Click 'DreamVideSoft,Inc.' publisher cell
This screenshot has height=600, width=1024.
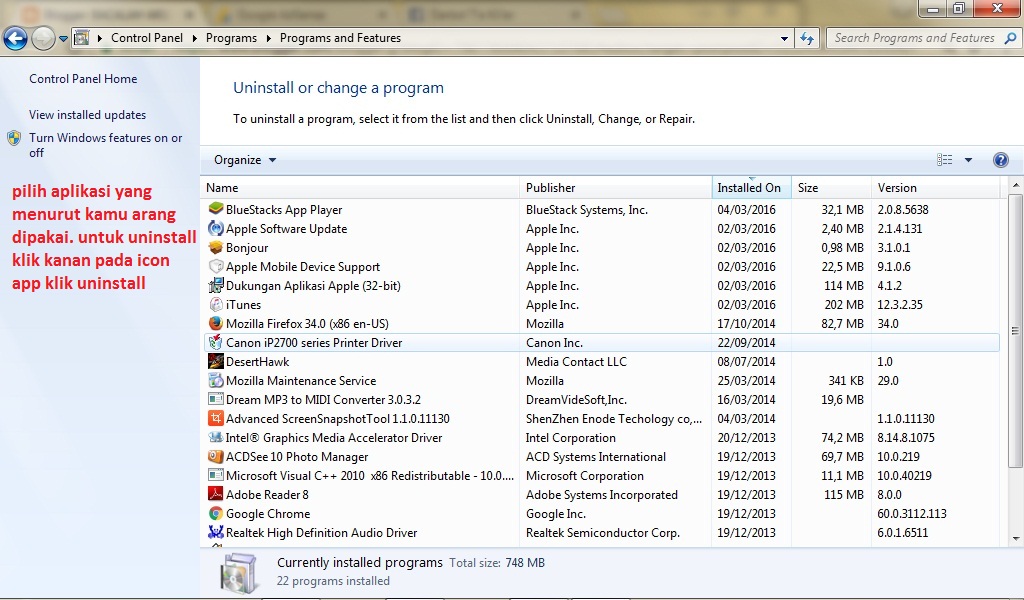tap(576, 400)
